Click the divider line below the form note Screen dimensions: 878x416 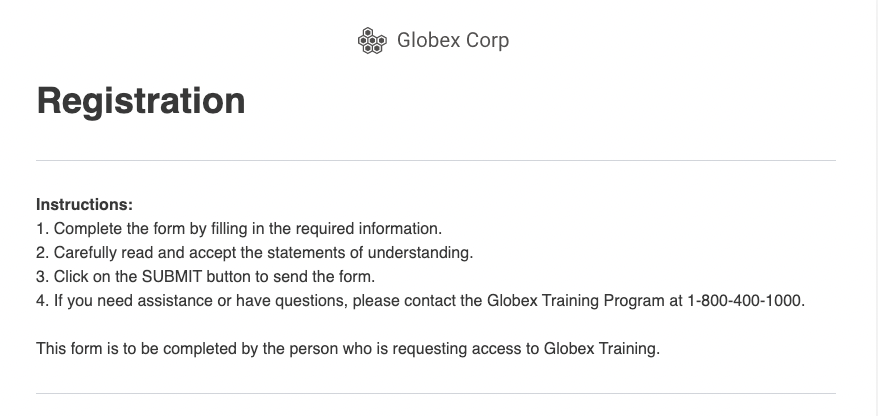tap(436, 394)
